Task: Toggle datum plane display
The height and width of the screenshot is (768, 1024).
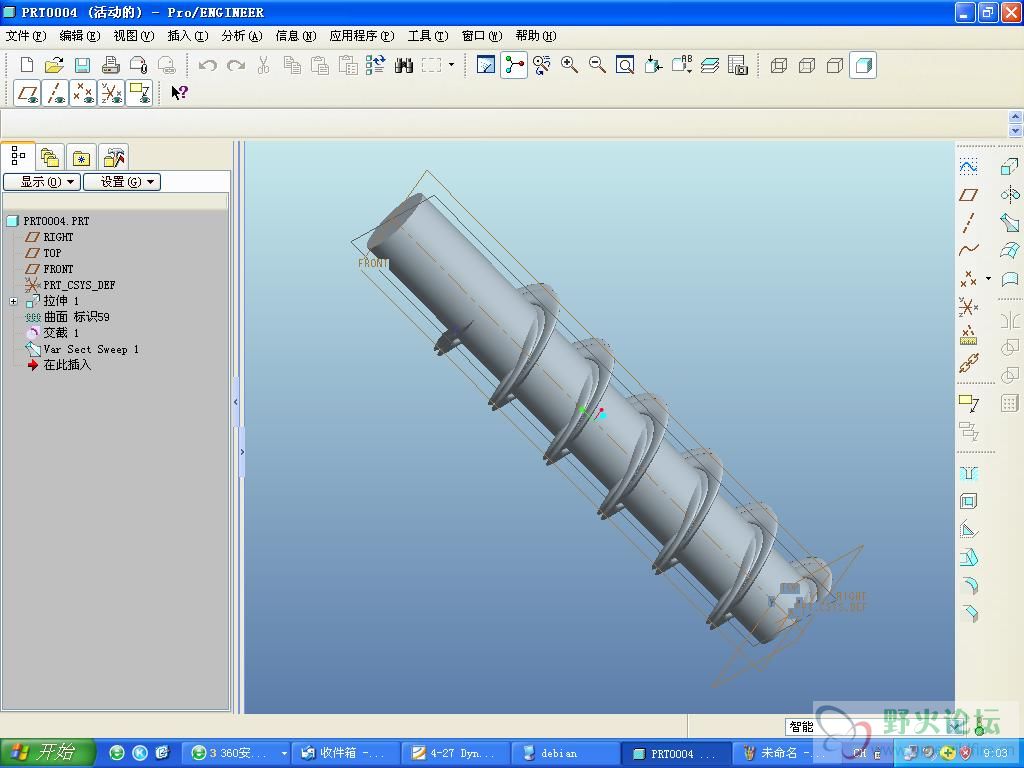Action: coord(27,93)
